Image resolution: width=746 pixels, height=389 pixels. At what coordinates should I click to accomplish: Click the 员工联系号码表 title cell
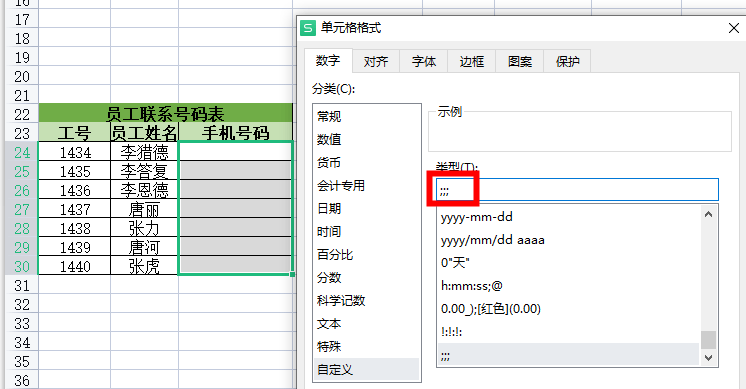click(165, 114)
